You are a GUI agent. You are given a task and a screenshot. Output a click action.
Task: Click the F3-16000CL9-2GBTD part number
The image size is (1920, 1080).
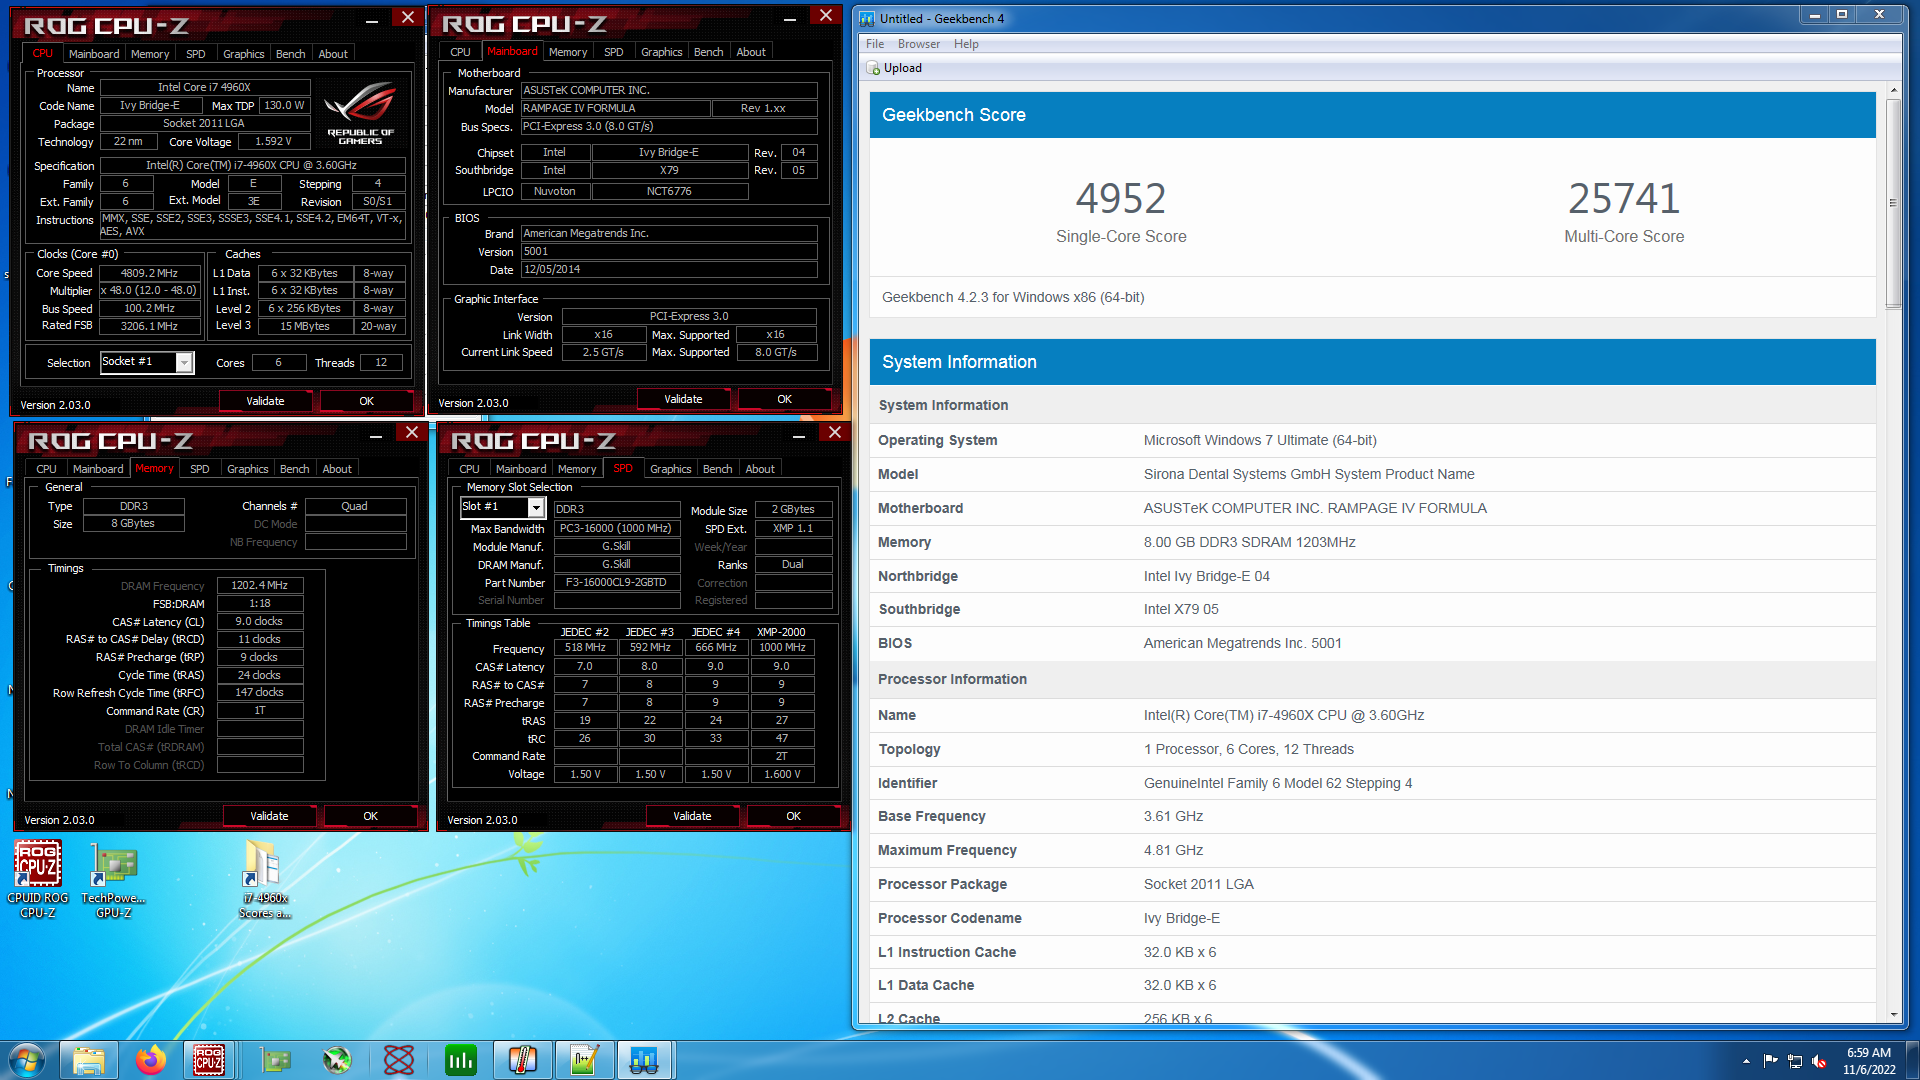616,583
